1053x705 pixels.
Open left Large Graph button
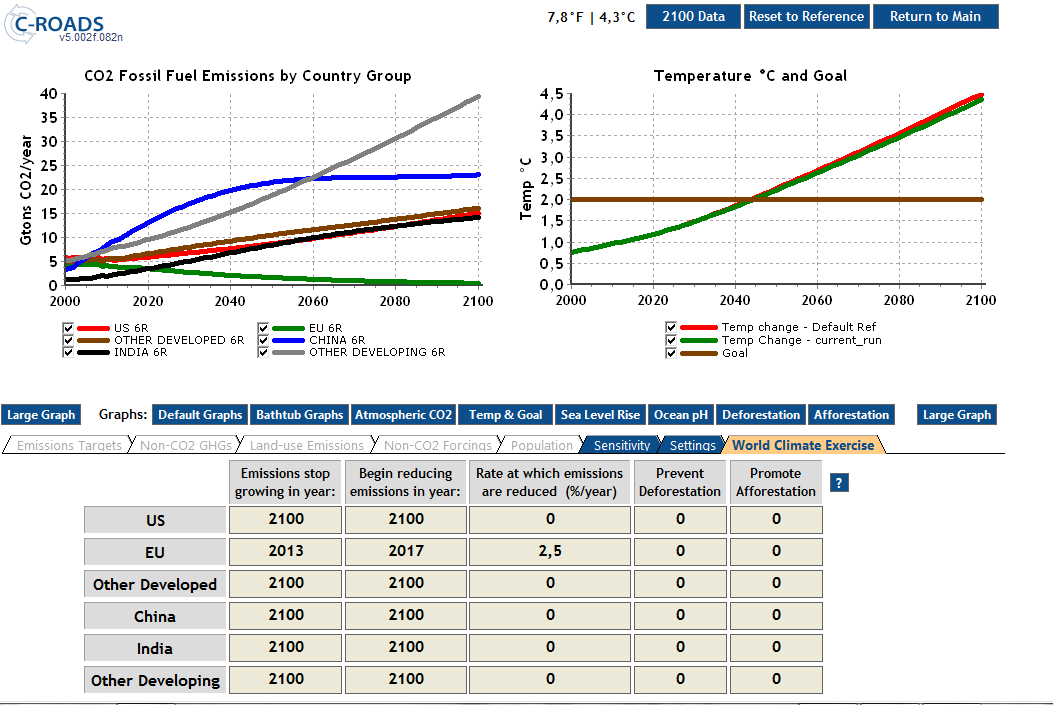pyautogui.click(x=43, y=415)
